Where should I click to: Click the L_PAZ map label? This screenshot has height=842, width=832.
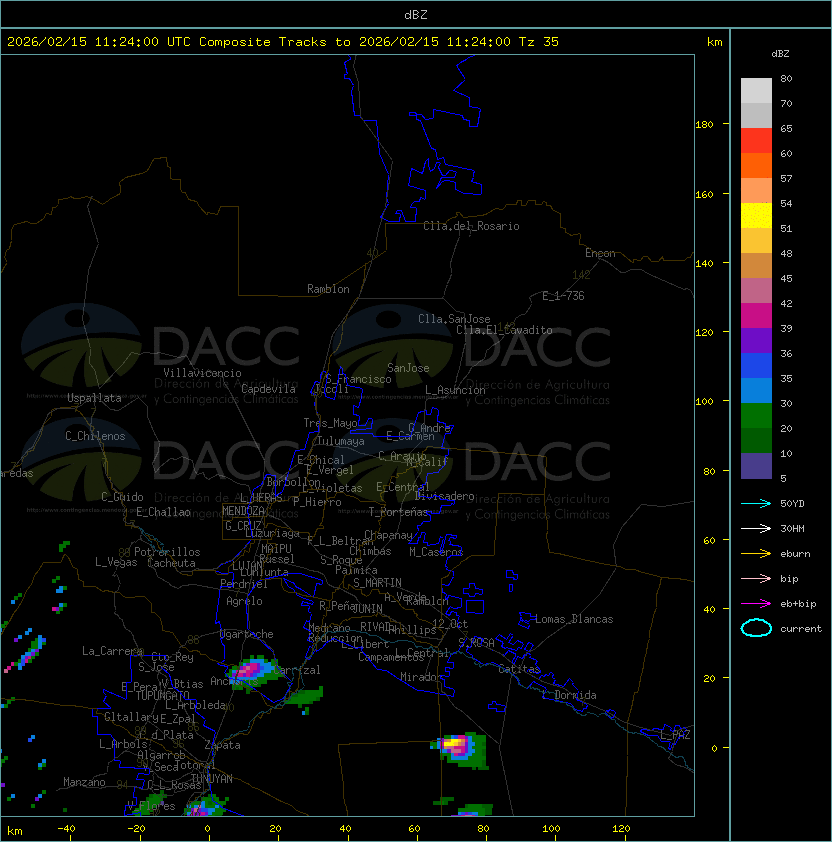point(675,734)
